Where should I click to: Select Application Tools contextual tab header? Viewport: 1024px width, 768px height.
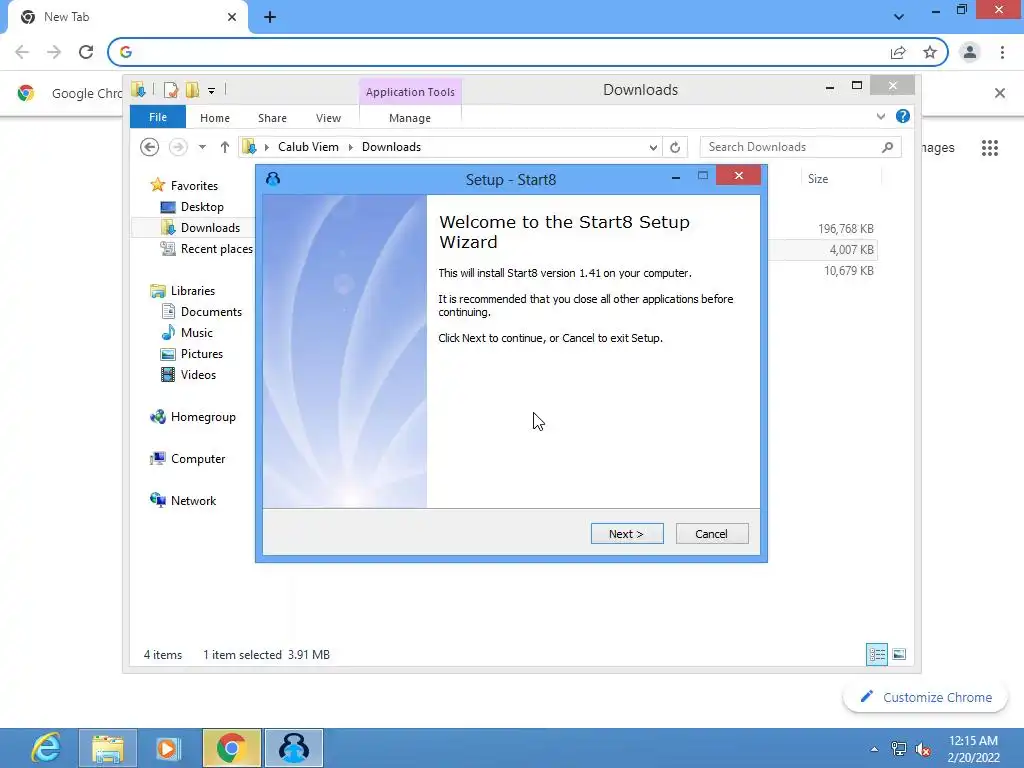(410, 92)
